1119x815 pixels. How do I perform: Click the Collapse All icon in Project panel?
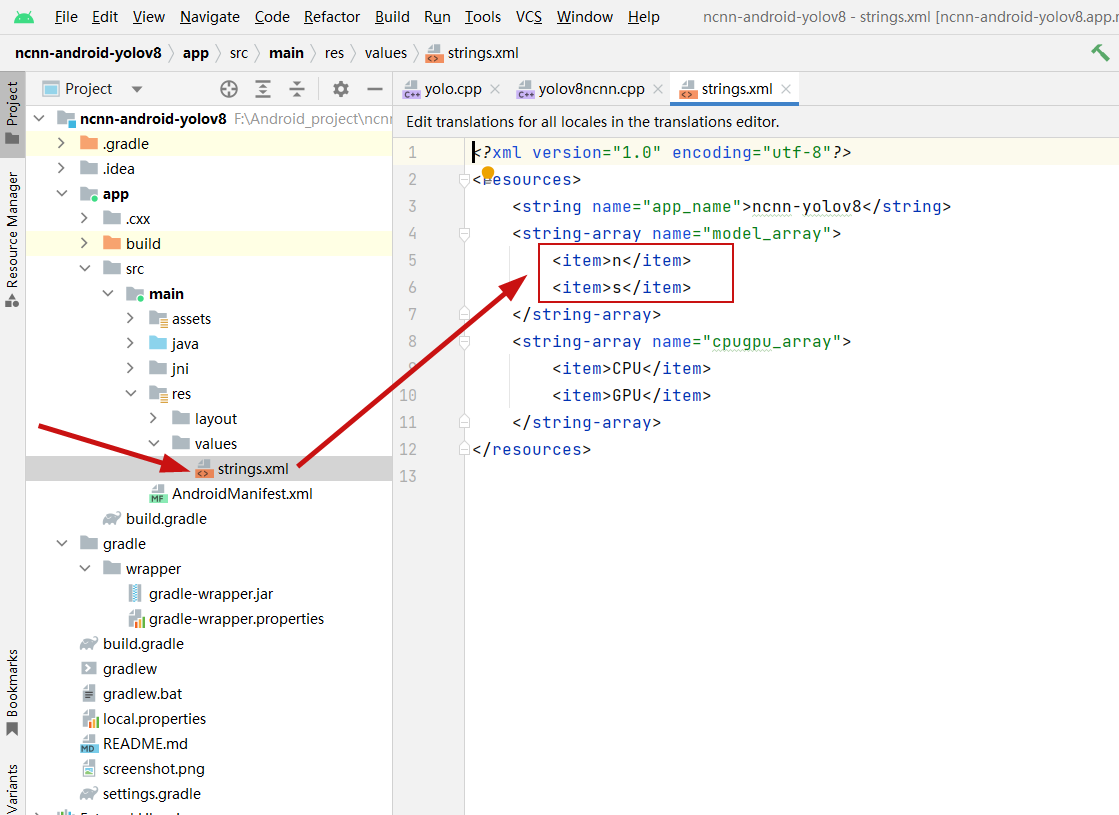(x=297, y=89)
